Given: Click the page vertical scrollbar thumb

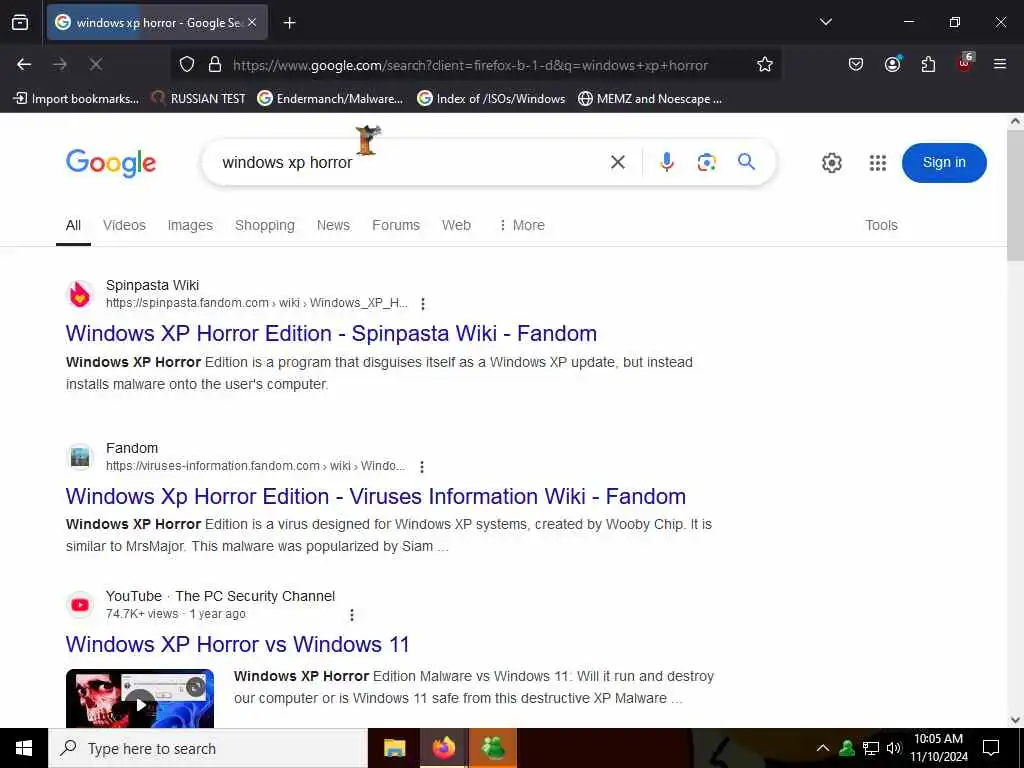Looking at the screenshot, I should [x=1016, y=196].
